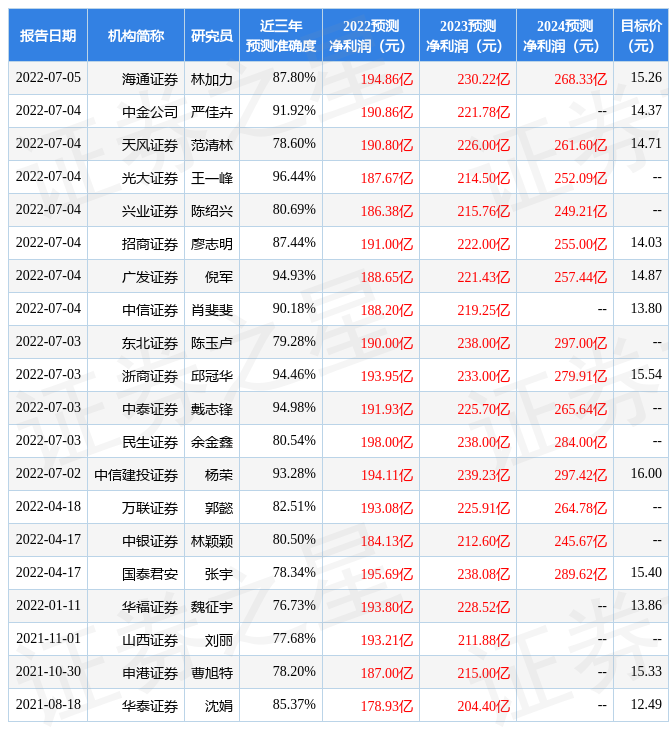Click the 96.44% accuracy value

(x=294, y=176)
